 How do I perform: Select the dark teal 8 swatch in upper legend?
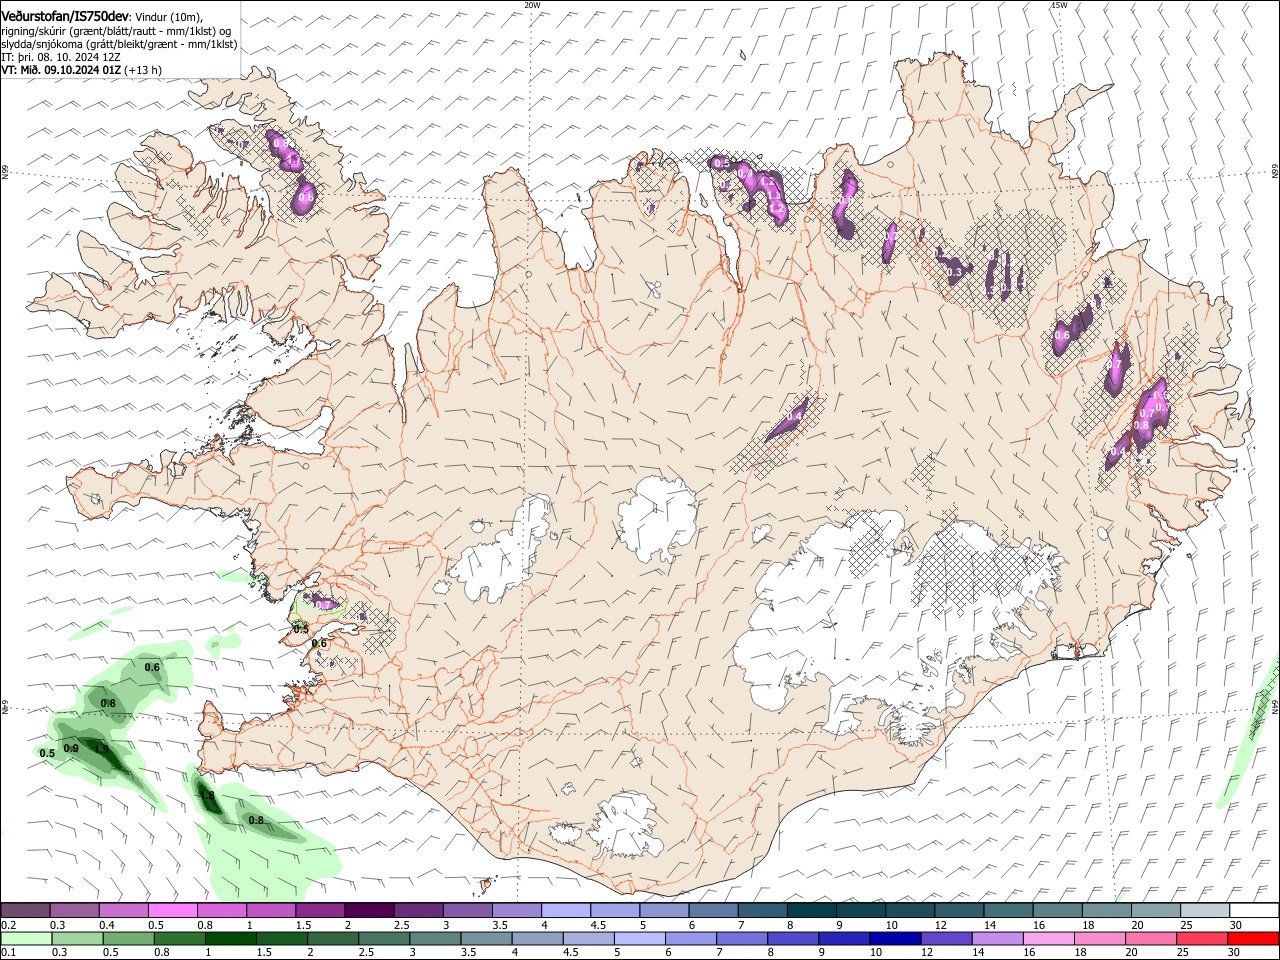click(812, 910)
